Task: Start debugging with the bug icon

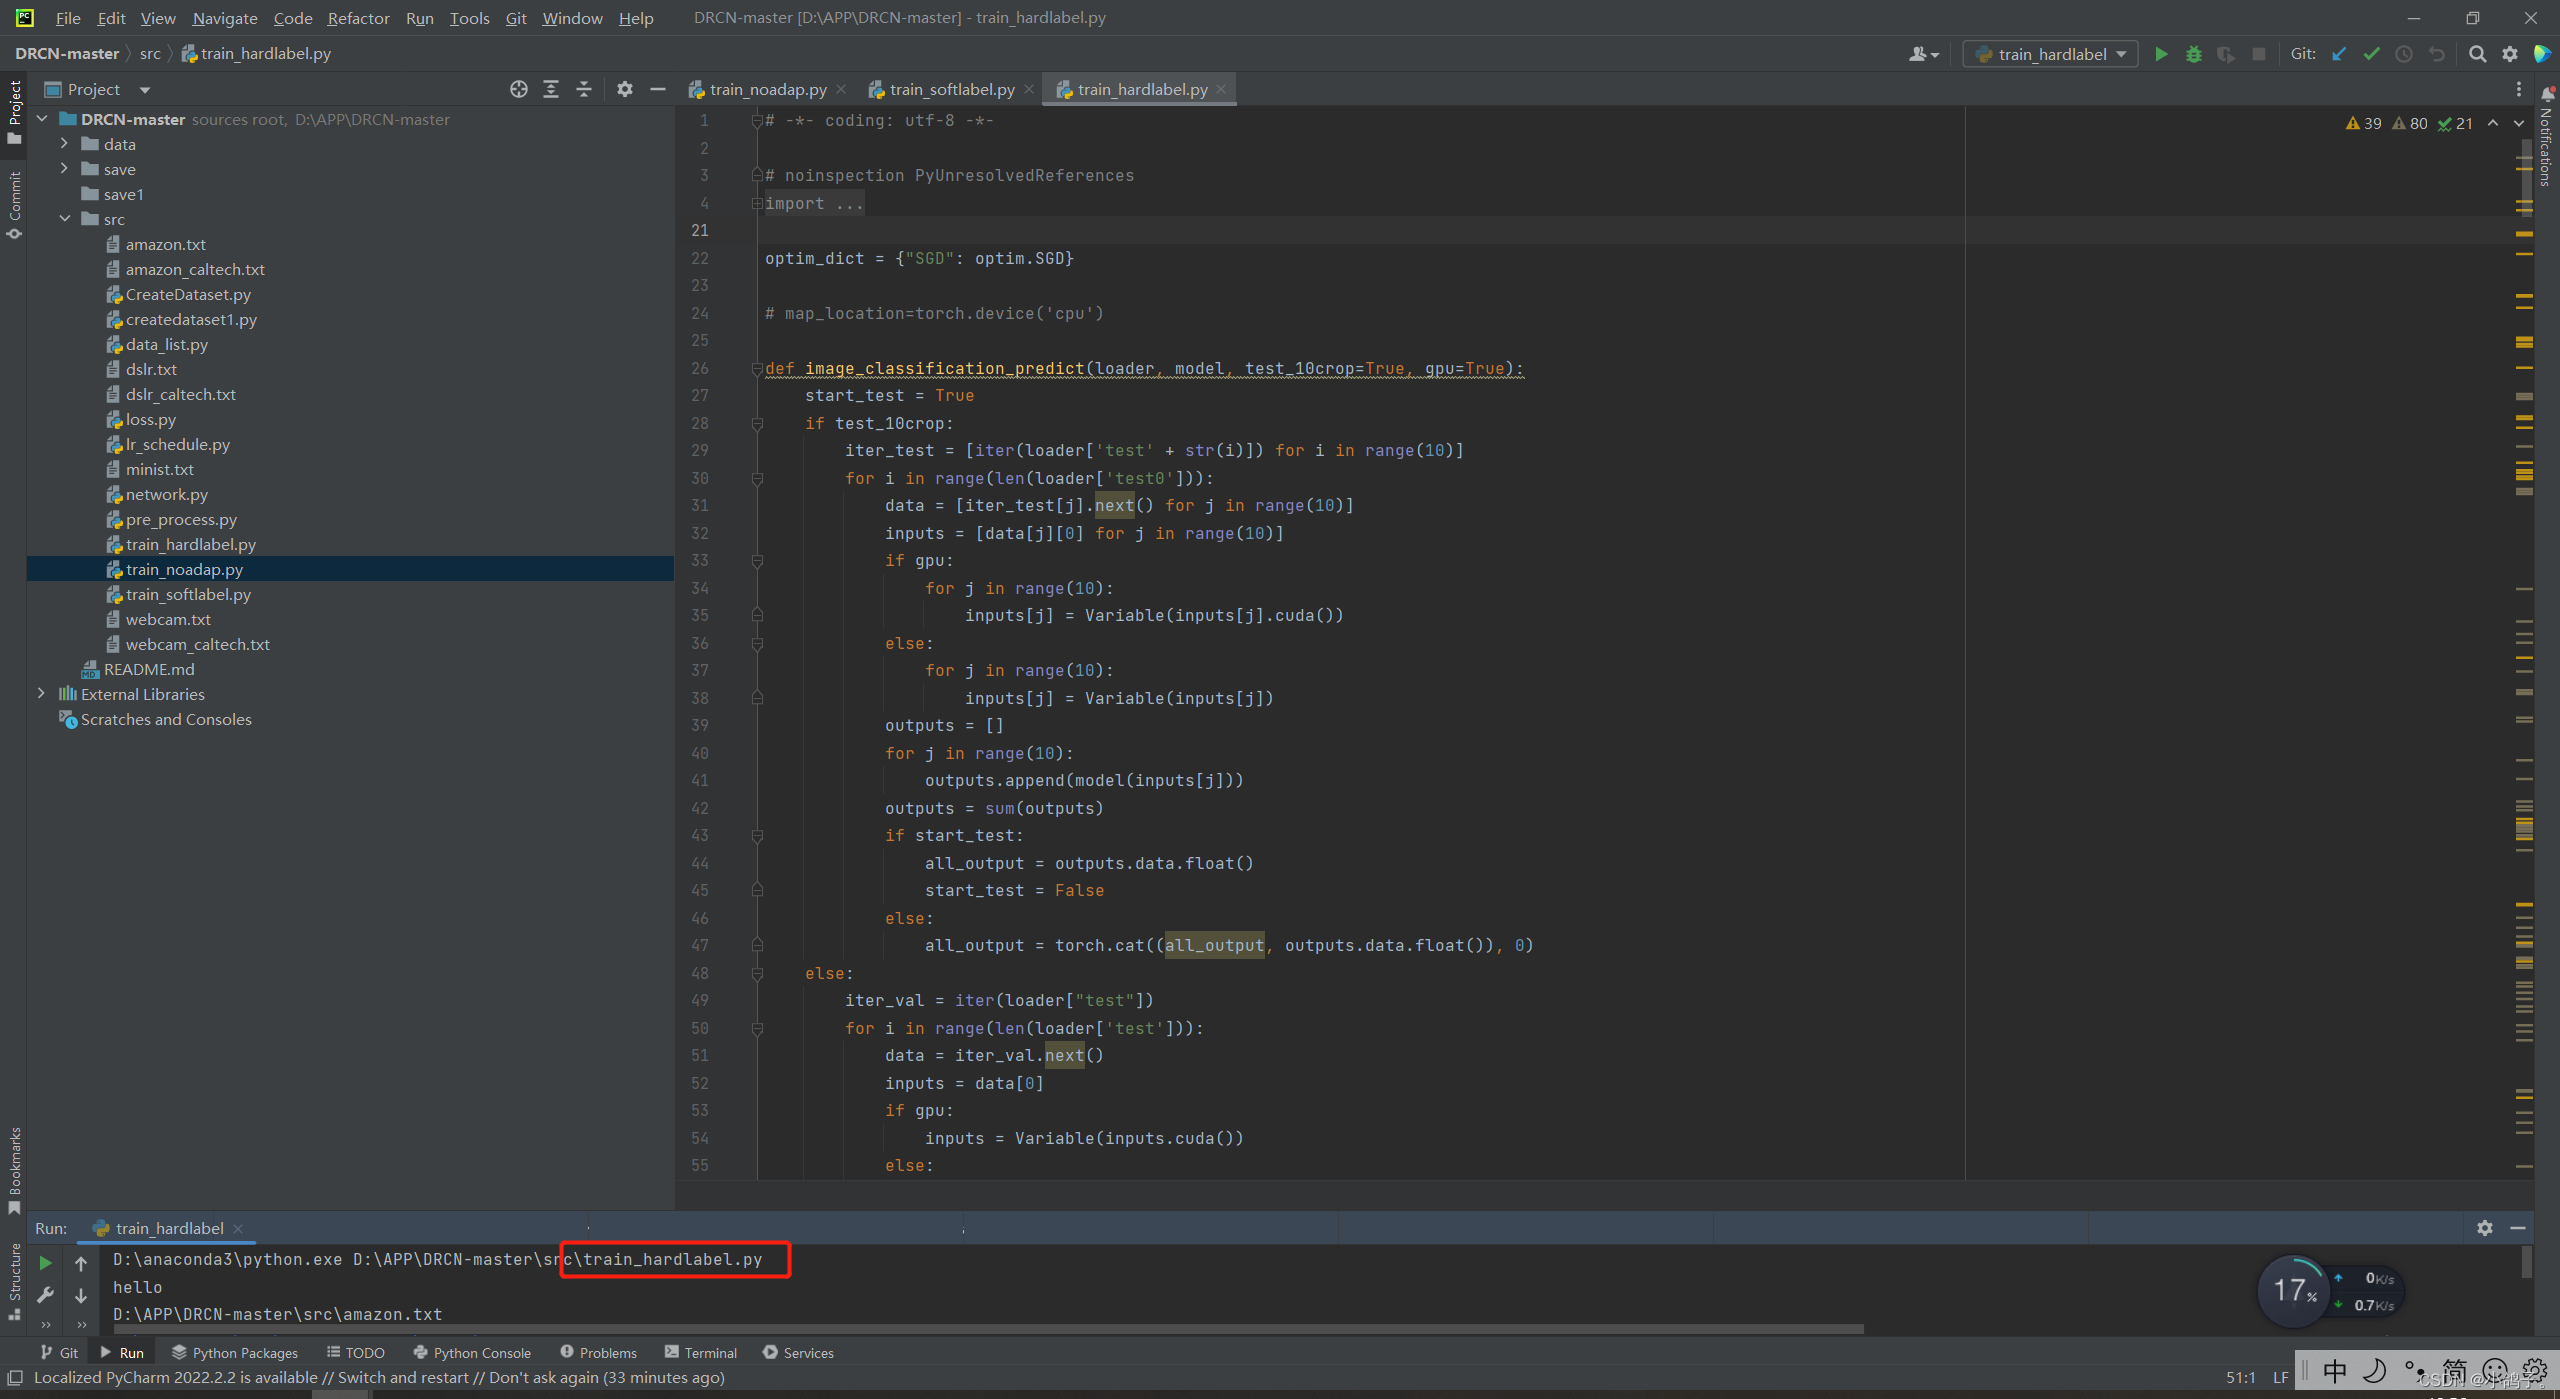Action: pos(2193,54)
